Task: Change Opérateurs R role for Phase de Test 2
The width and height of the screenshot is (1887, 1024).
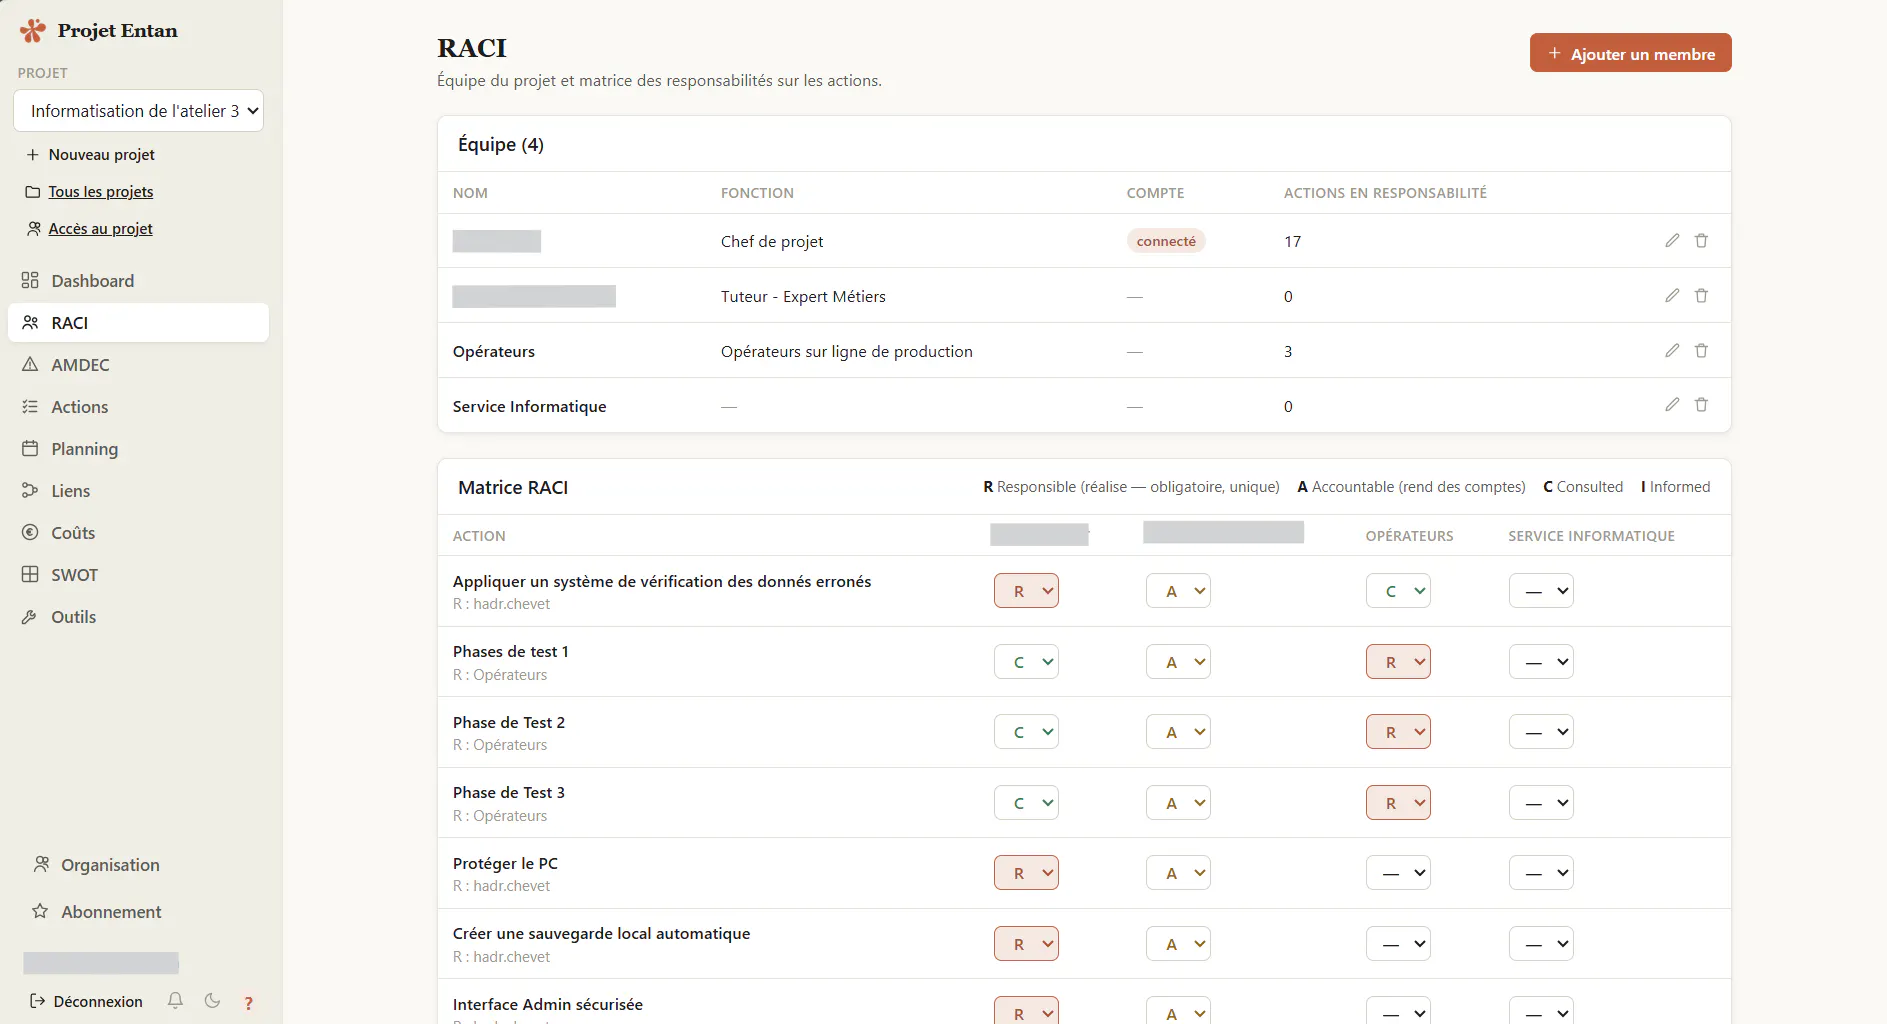Action: pyautogui.click(x=1398, y=732)
